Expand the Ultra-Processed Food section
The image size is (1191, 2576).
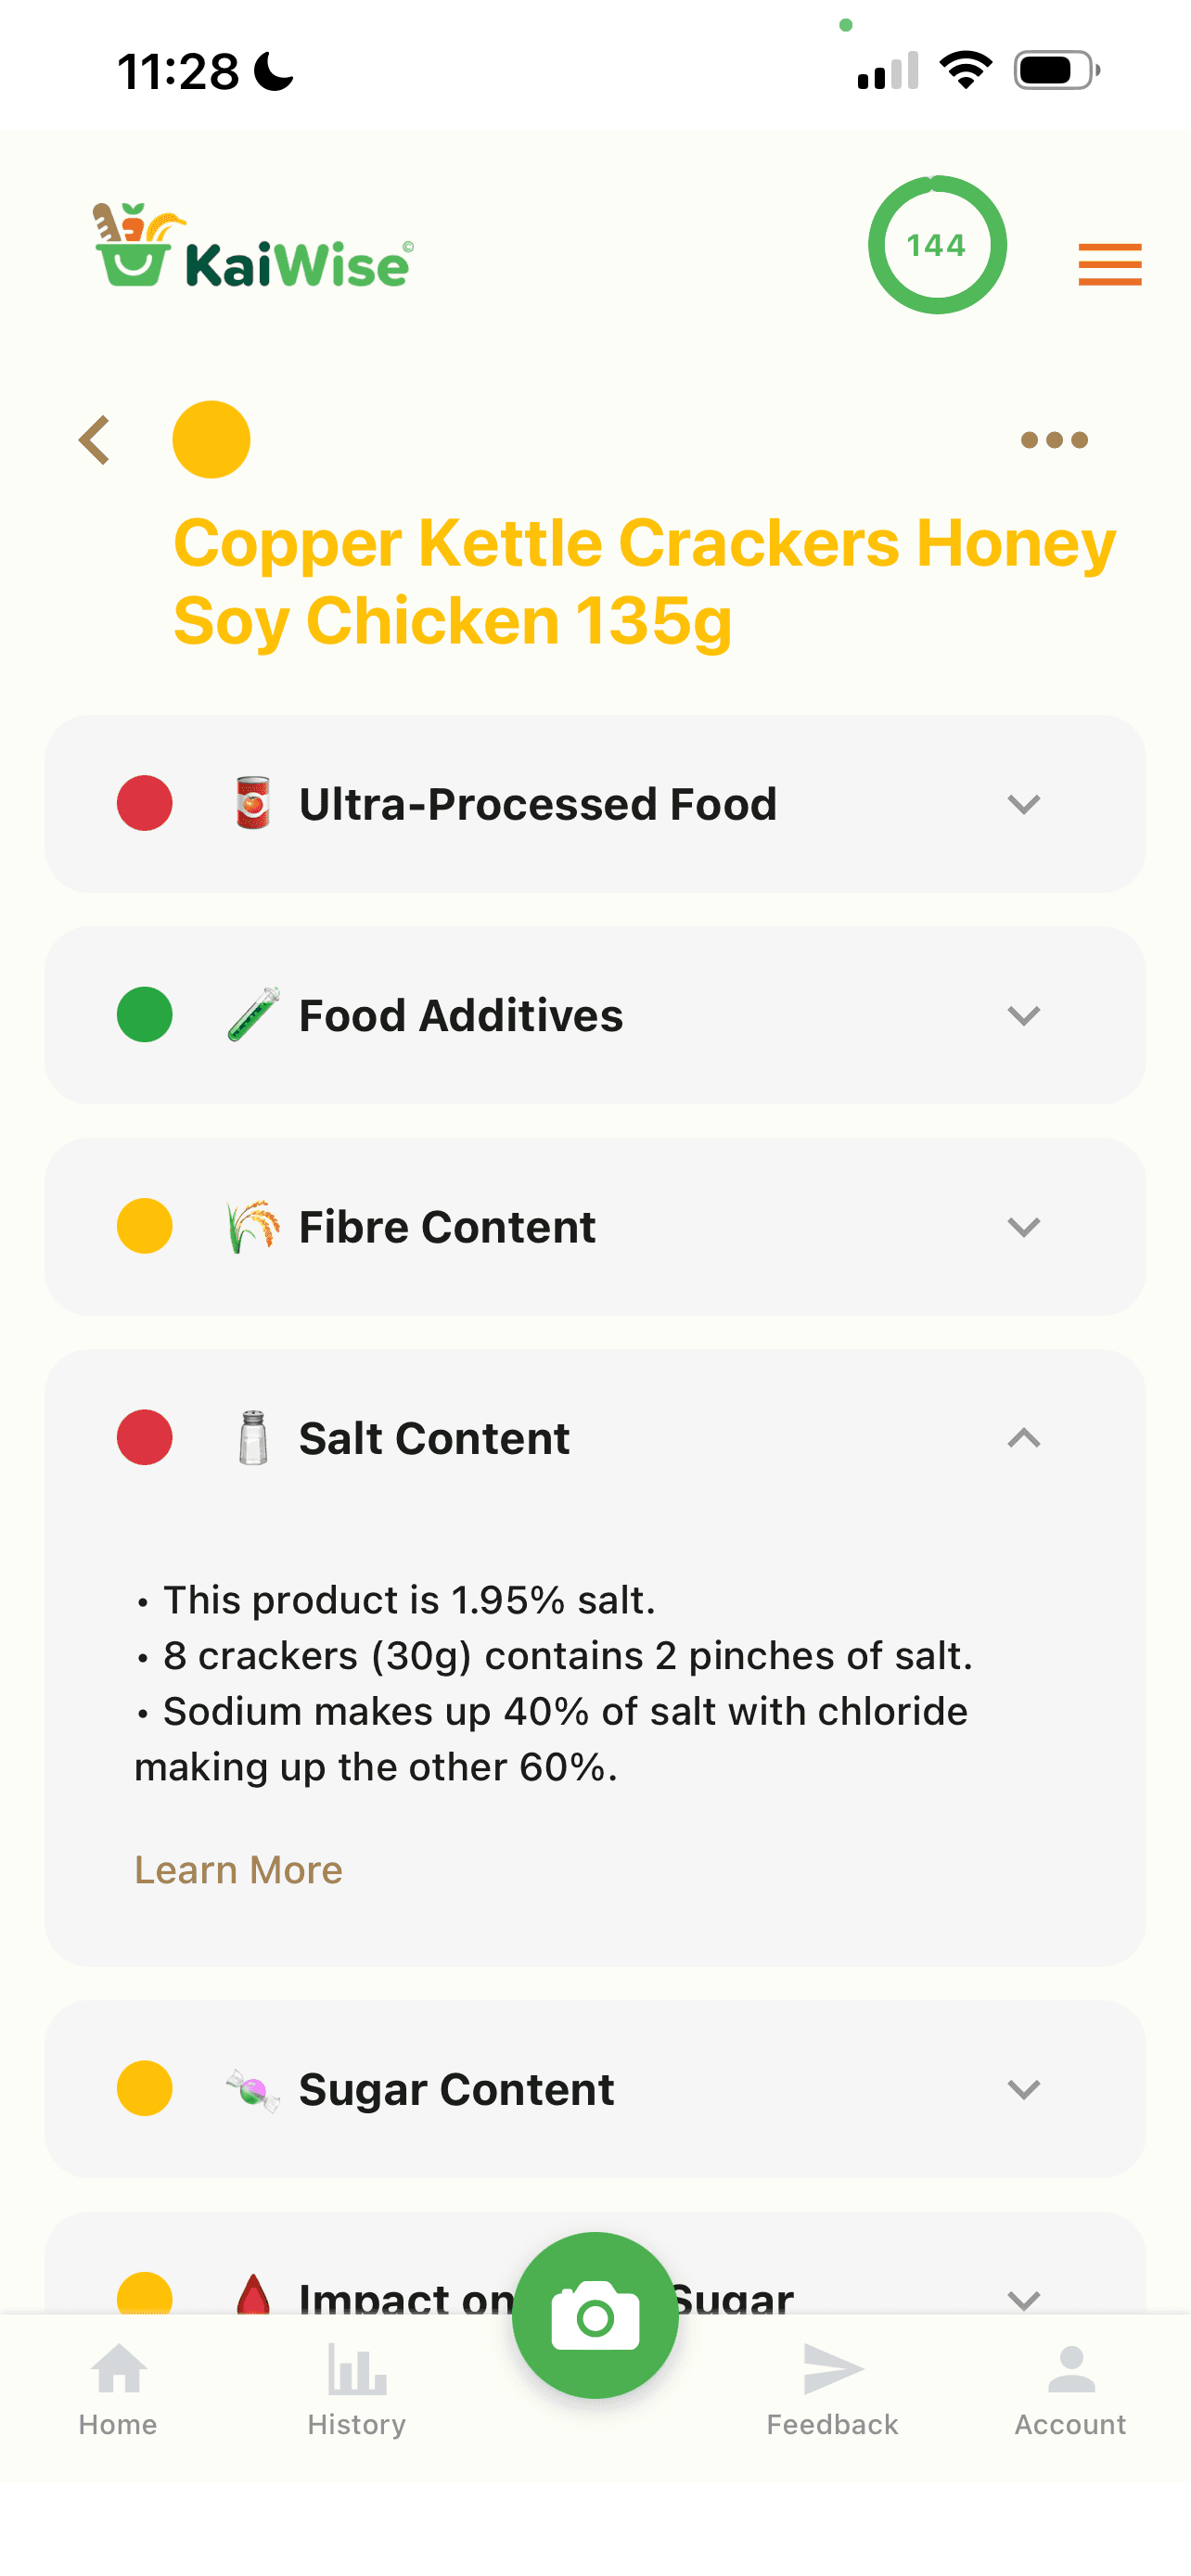595,804
